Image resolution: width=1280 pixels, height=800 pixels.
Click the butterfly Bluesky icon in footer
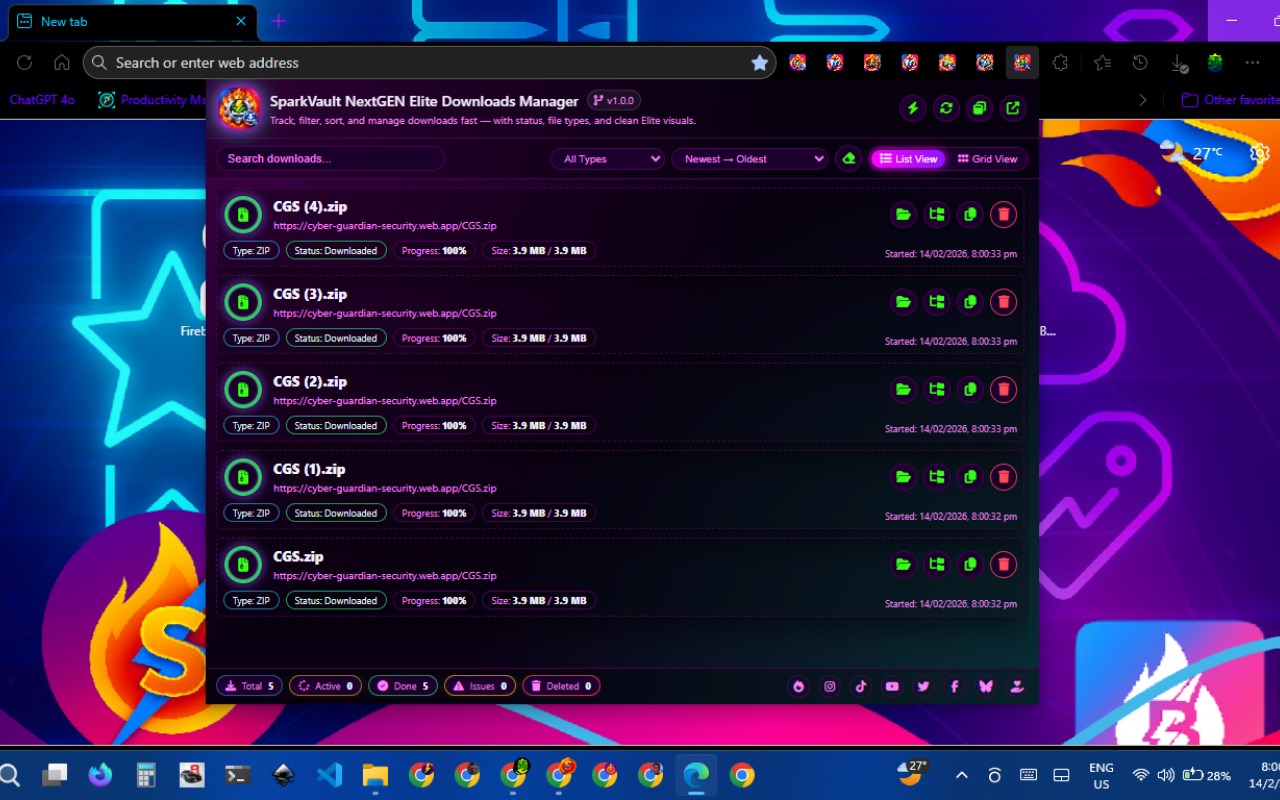(986, 686)
